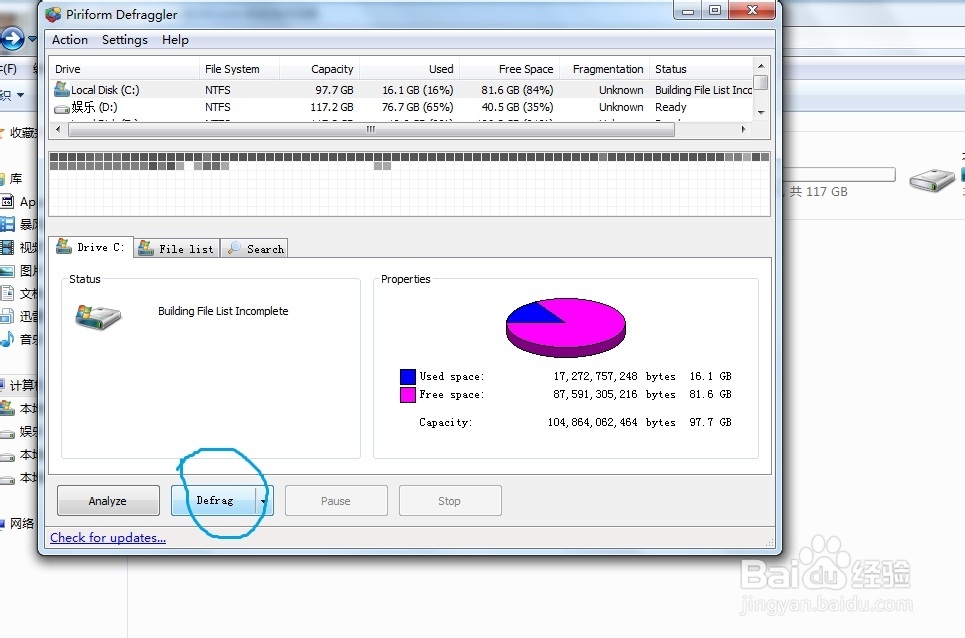Click the music note icon in Explorer sidebar

7,339
